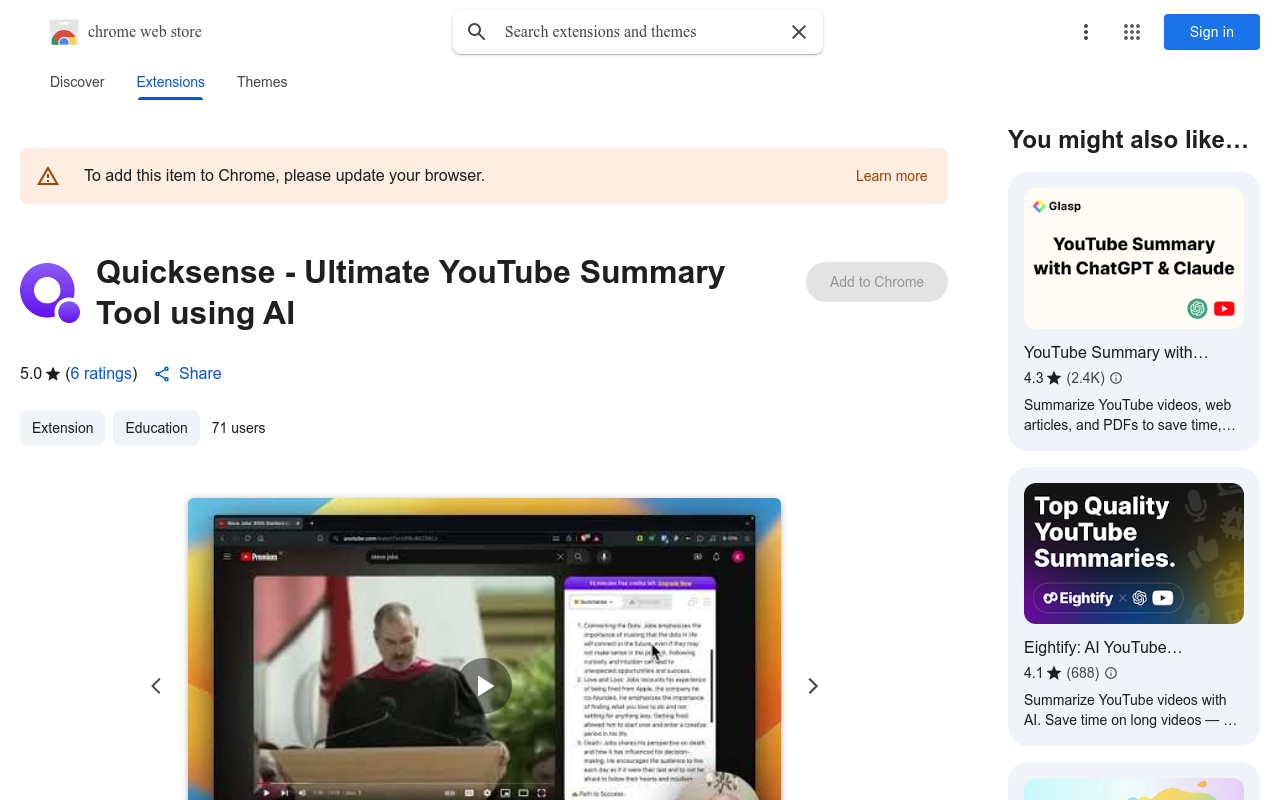Click the info icon beside 688 ratings
This screenshot has width=1280, height=800.
(1111, 673)
